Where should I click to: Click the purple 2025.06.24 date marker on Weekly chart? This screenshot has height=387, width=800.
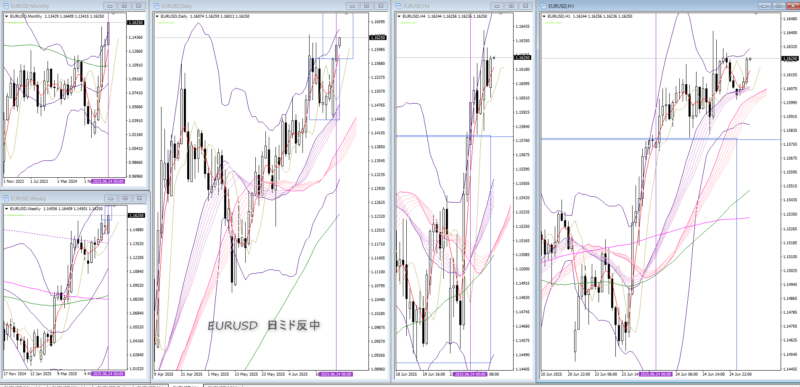coord(108,374)
